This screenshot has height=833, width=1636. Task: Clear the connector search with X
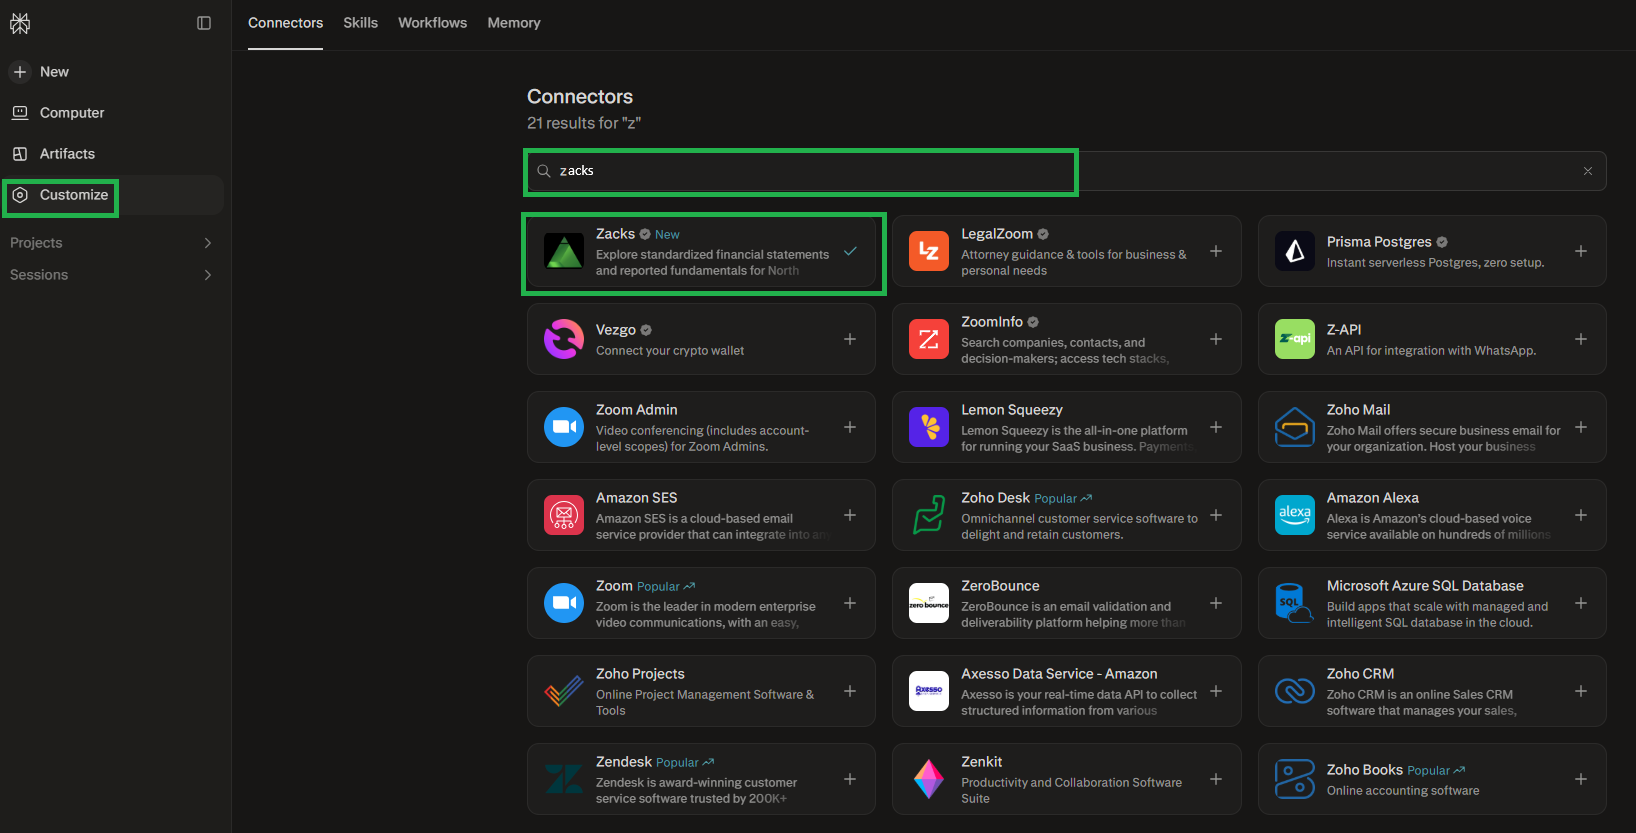[1588, 171]
